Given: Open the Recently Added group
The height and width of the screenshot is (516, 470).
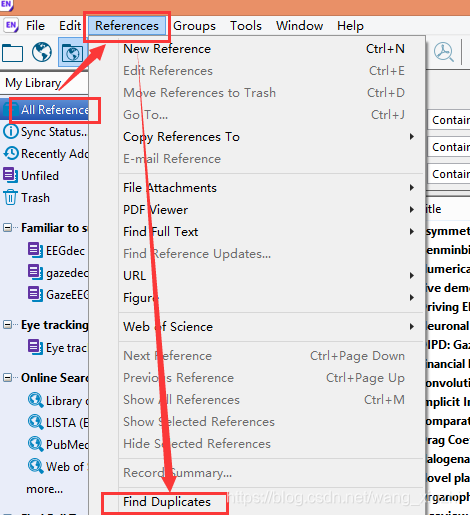Looking at the screenshot, I should (55, 154).
